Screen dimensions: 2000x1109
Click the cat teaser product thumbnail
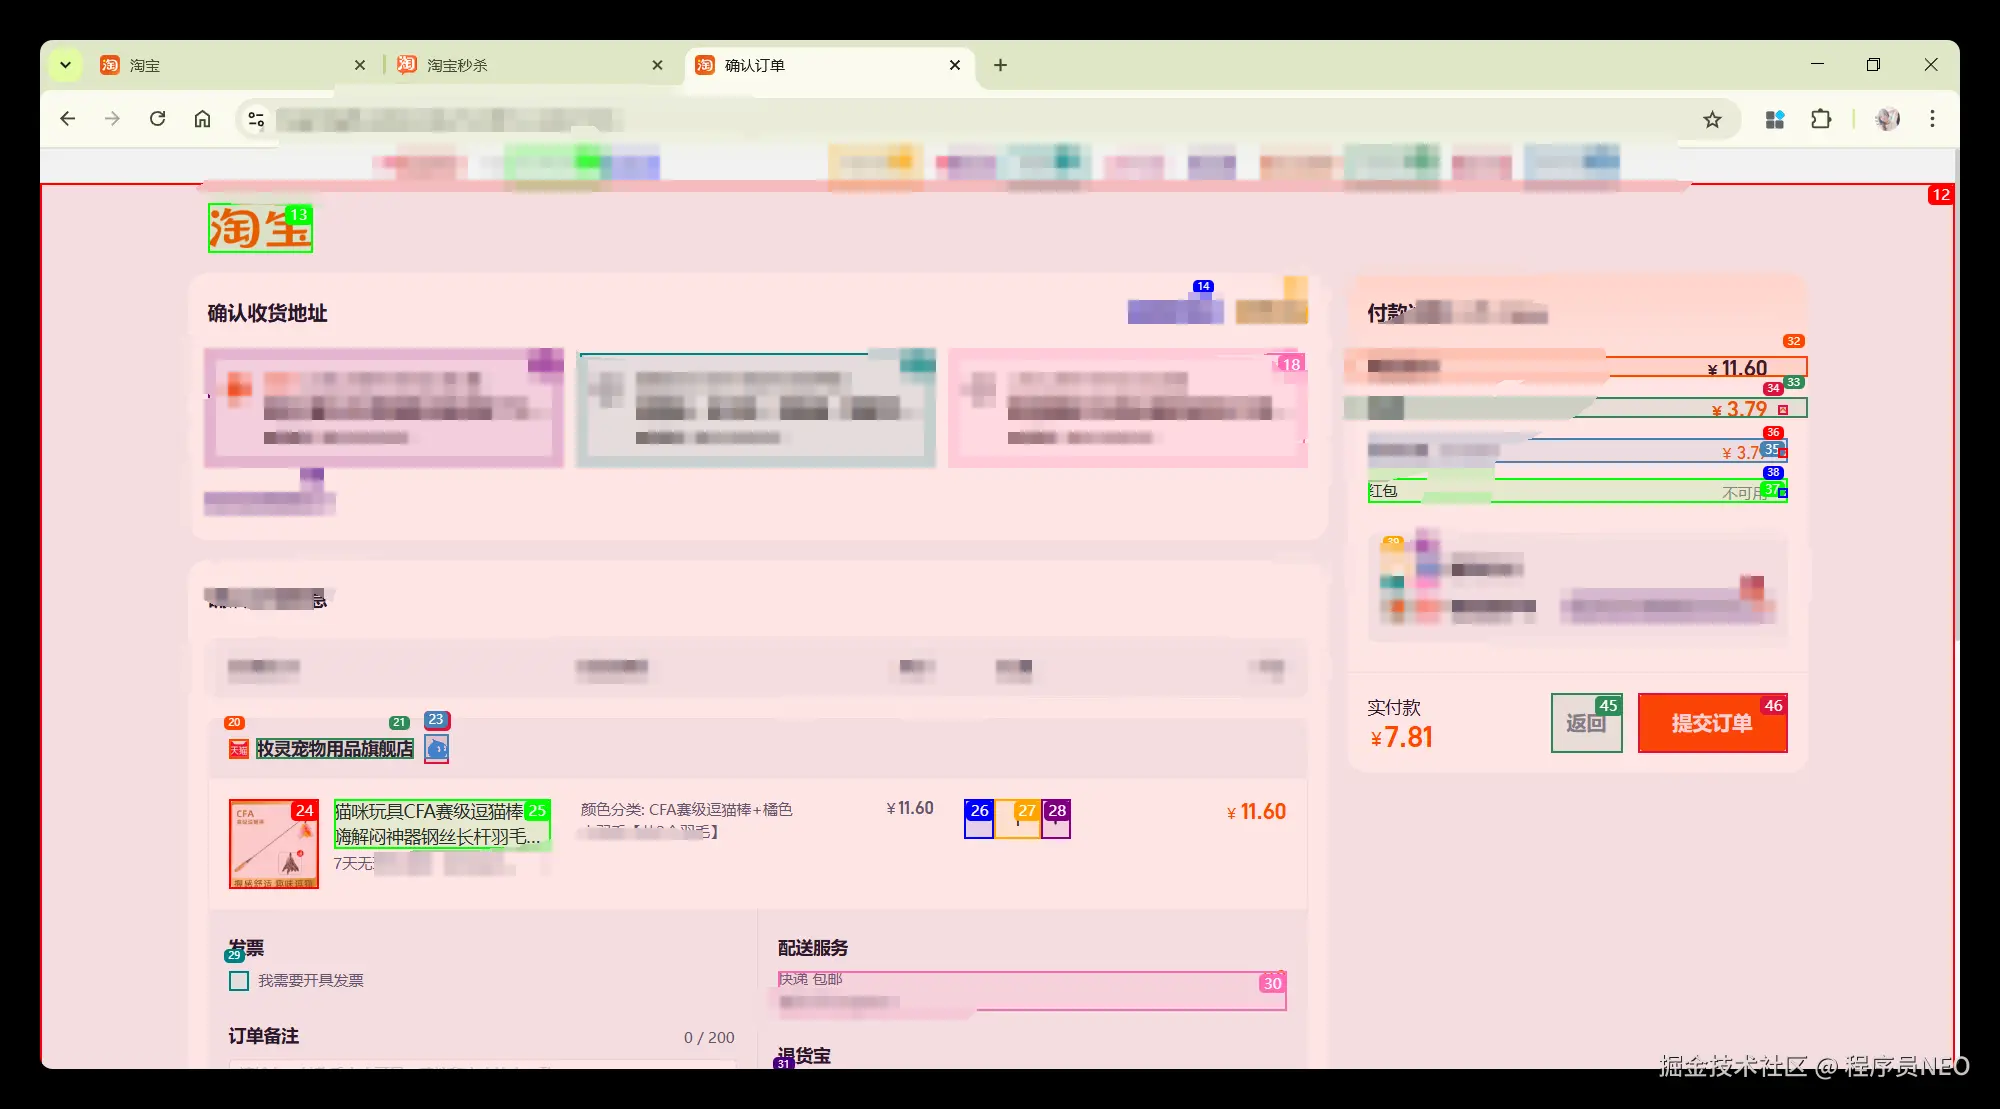point(273,844)
